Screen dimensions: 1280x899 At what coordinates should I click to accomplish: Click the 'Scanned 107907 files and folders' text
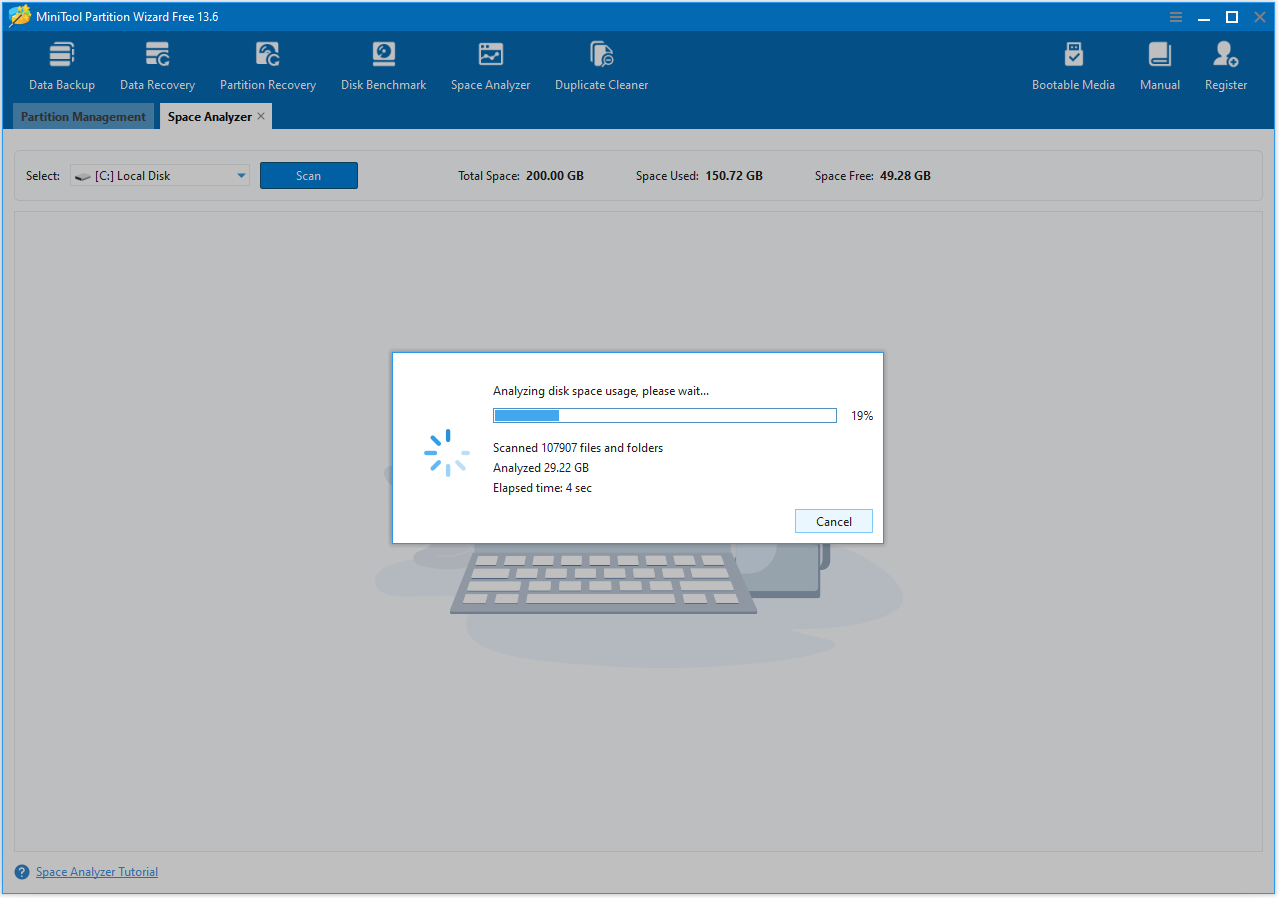point(578,448)
